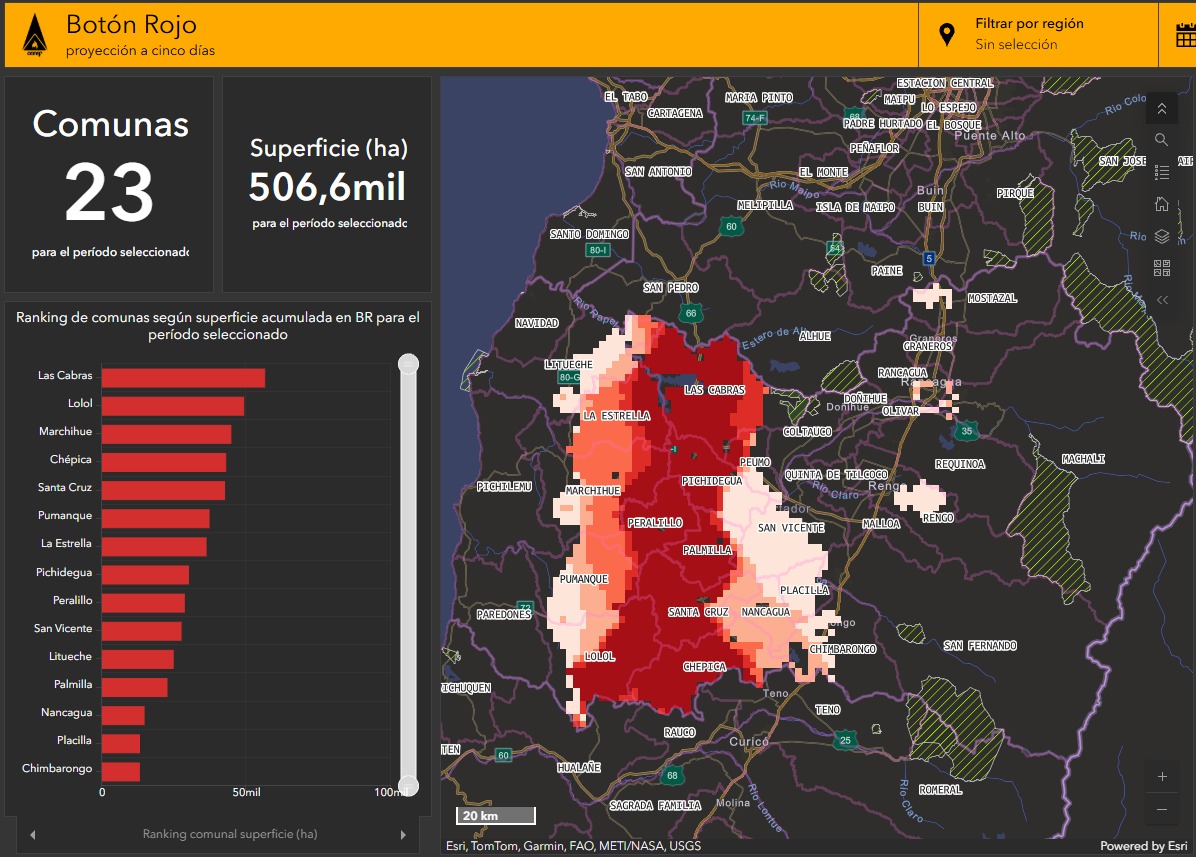Click the calendar date filter icon
The image size is (1196, 857).
click(1185, 35)
